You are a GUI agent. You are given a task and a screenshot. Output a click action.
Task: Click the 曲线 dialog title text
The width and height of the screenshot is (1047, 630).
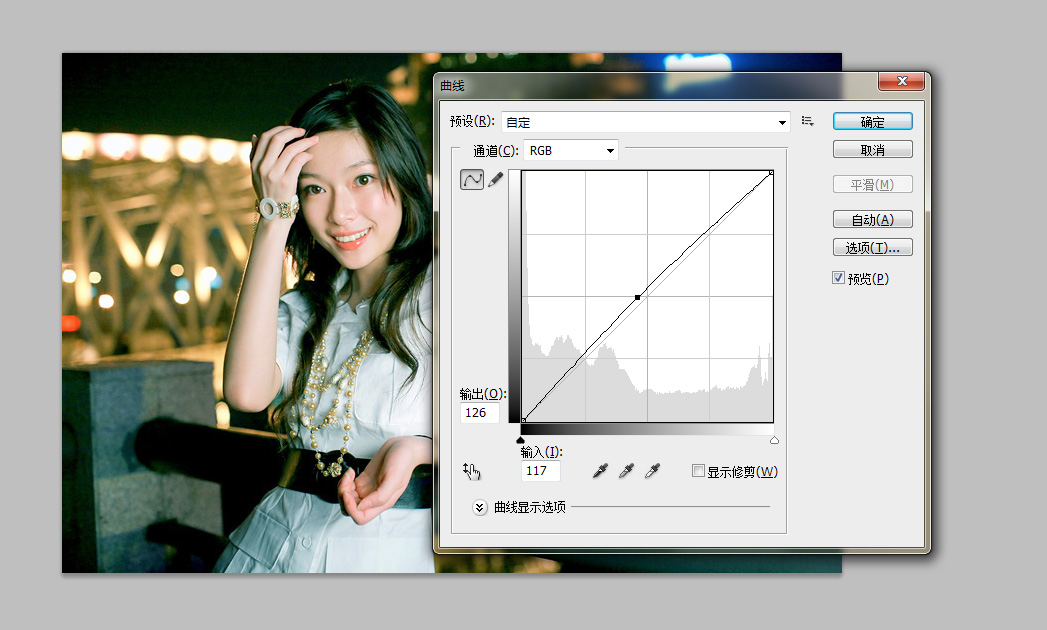pos(452,86)
